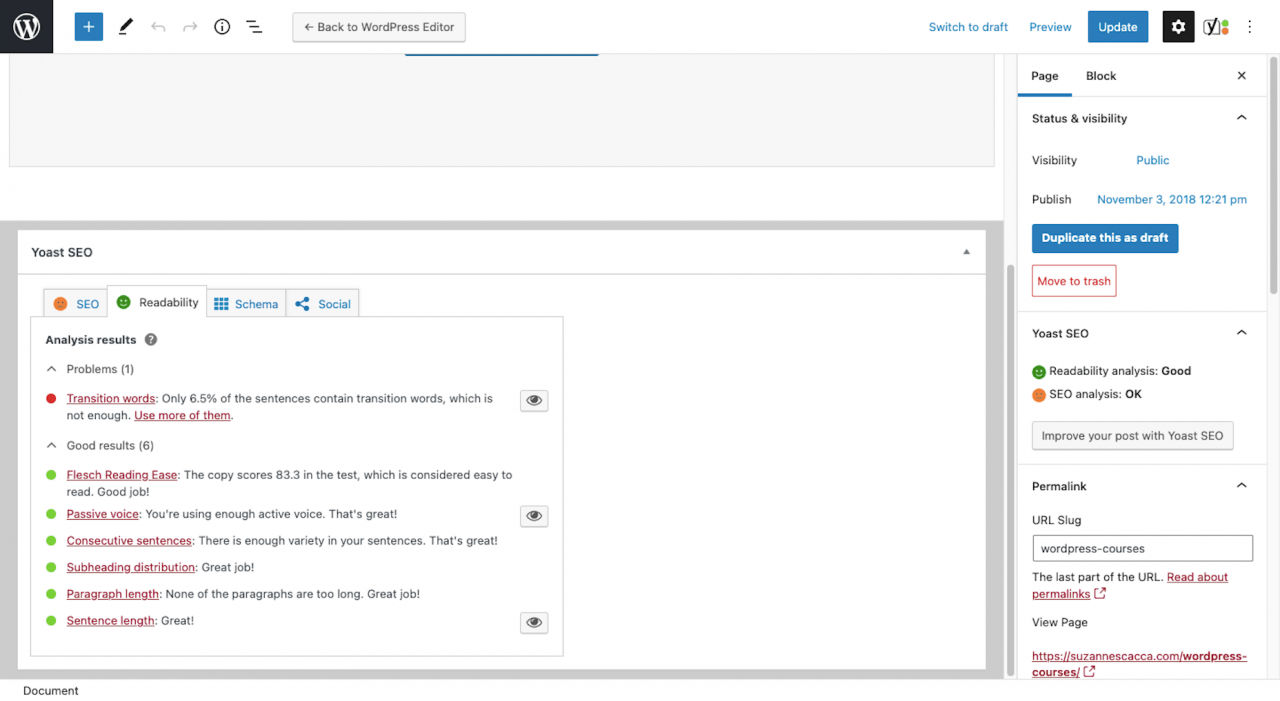Toggle highlighting for Transition words result
The width and height of the screenshot is (1280, 701).
533,400
